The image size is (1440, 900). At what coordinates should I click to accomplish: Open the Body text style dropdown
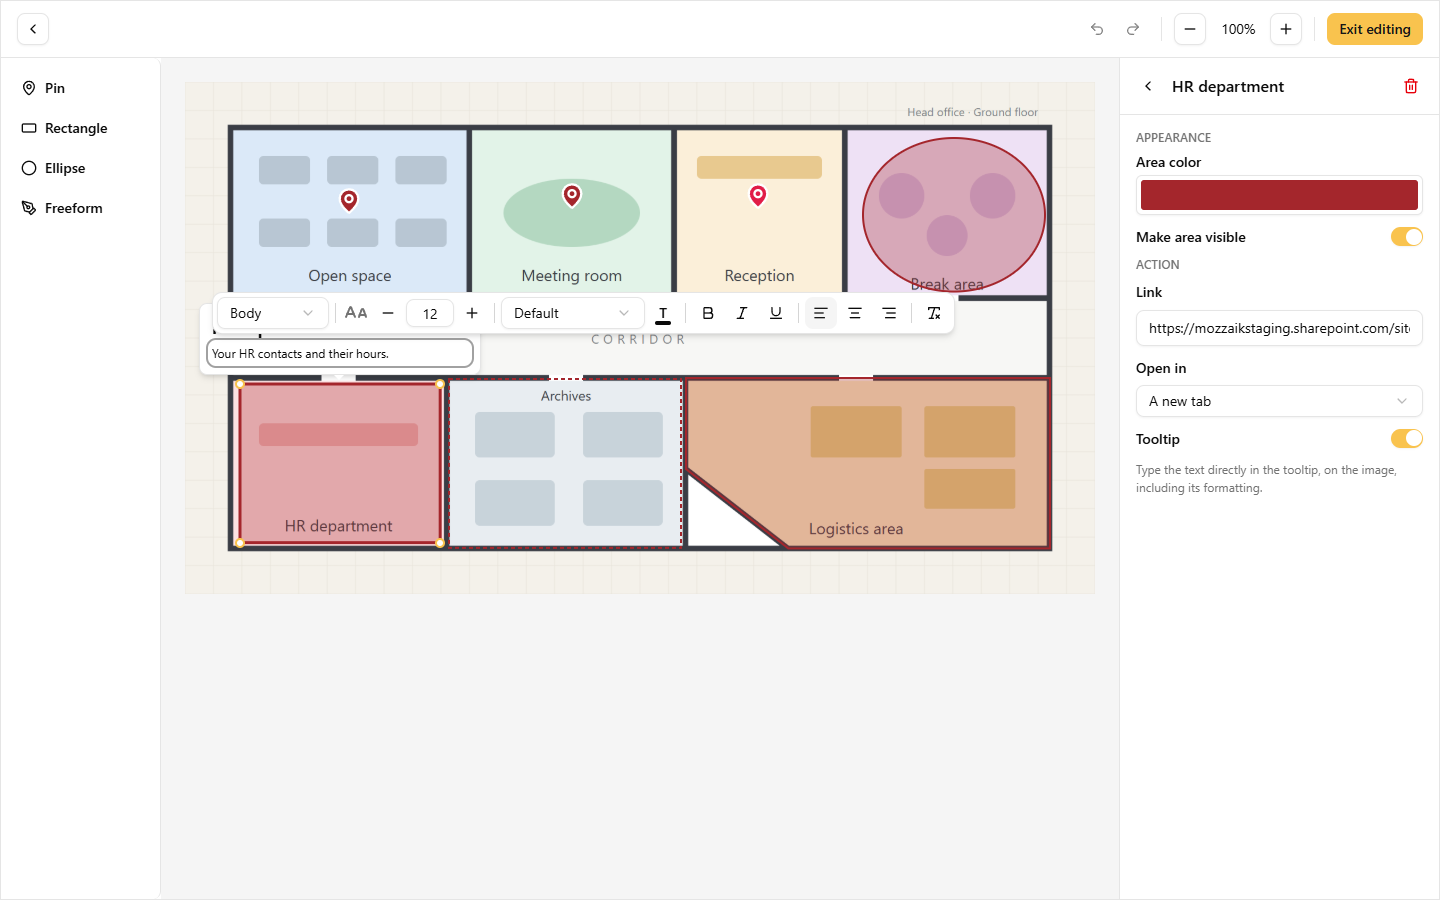[x=272, y=313]
